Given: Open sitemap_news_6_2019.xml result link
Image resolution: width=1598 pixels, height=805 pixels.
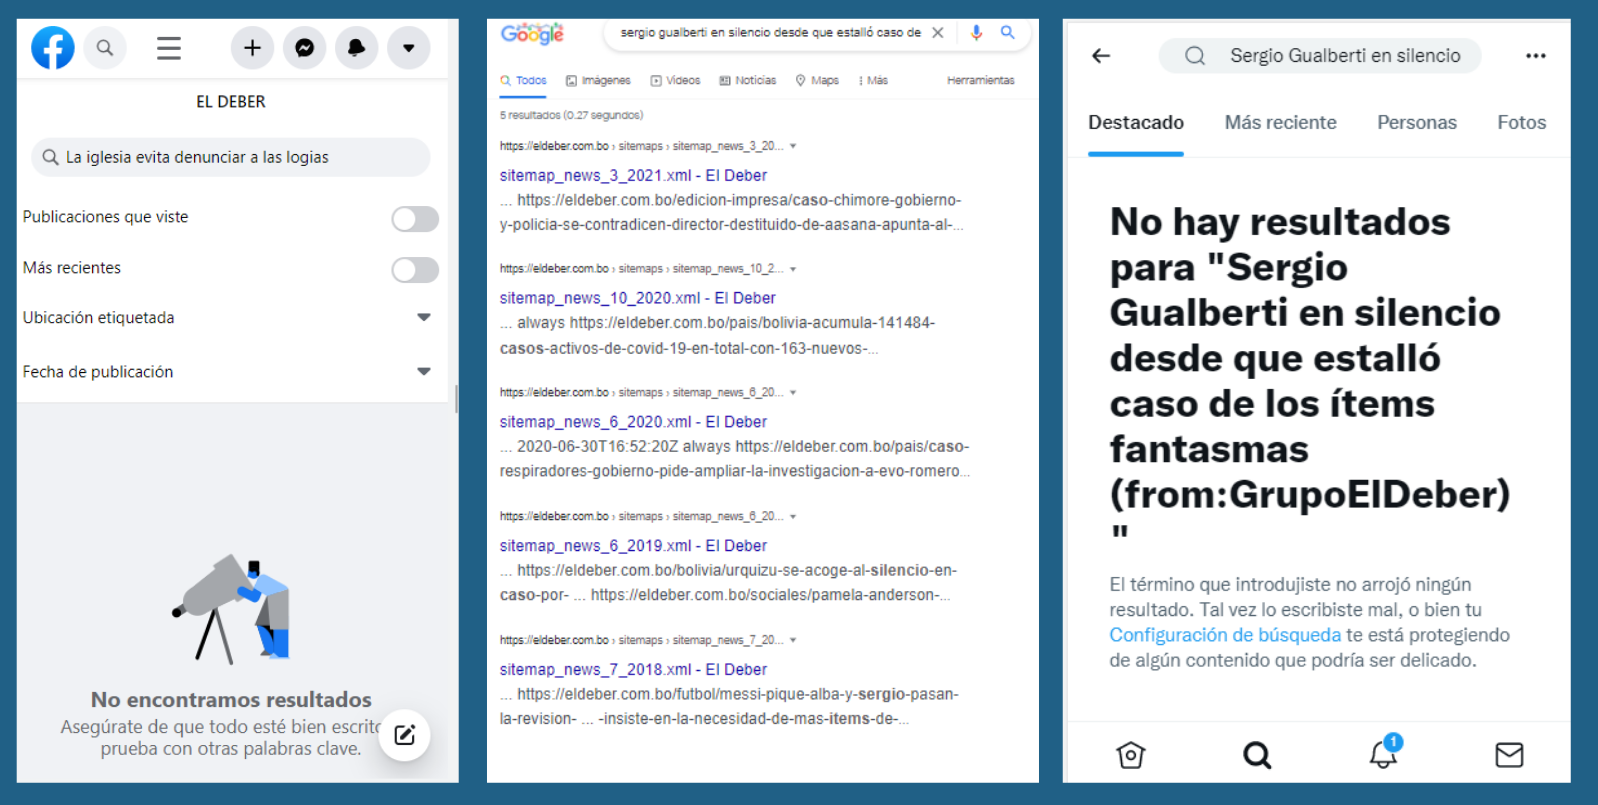Looking at the screenshot, I should pos(633,546).
